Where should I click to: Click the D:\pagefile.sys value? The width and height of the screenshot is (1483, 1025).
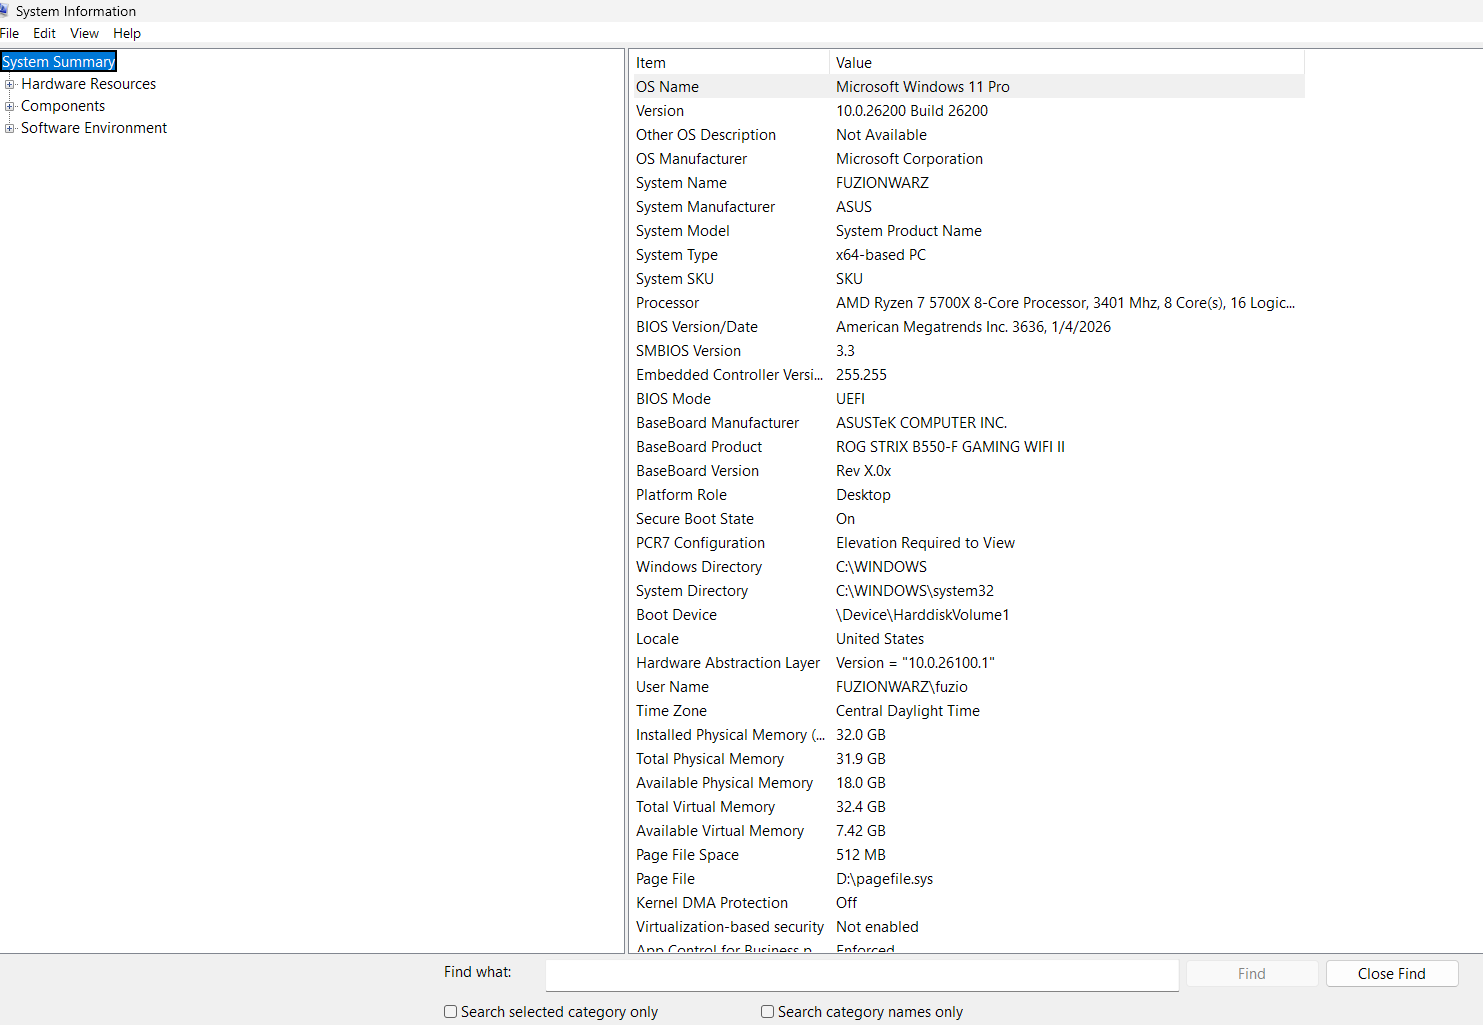click(884, 879)
